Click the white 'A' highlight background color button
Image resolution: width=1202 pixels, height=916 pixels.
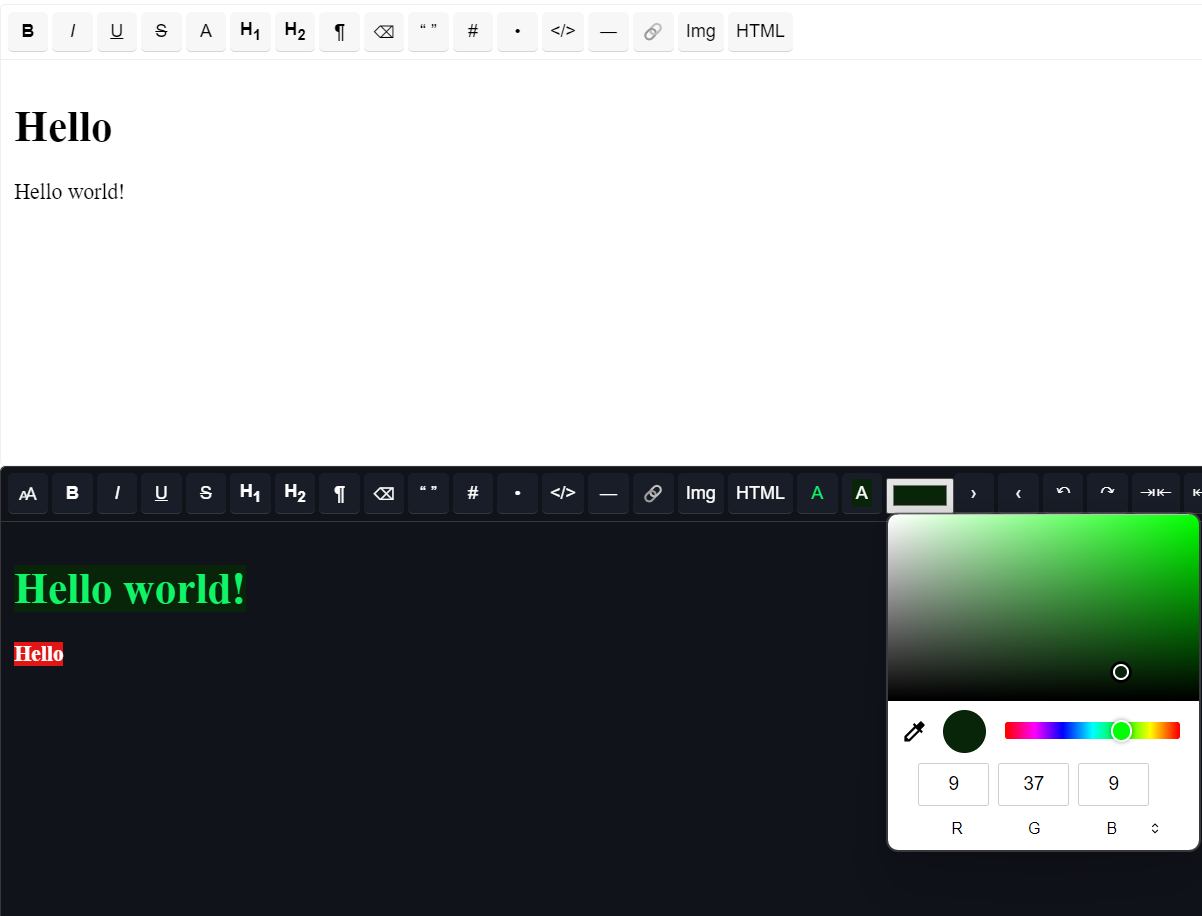[x=862, y=494]
